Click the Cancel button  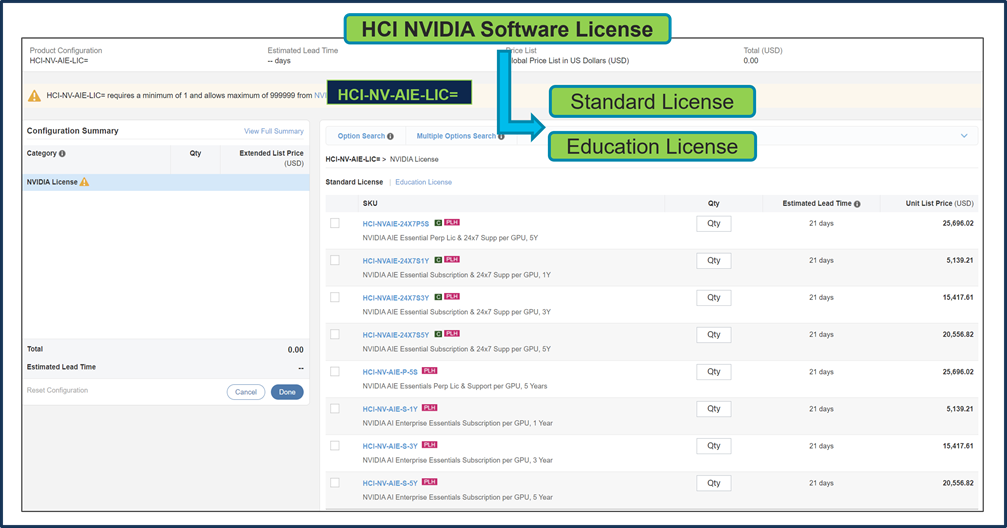[x=246, y=392]
